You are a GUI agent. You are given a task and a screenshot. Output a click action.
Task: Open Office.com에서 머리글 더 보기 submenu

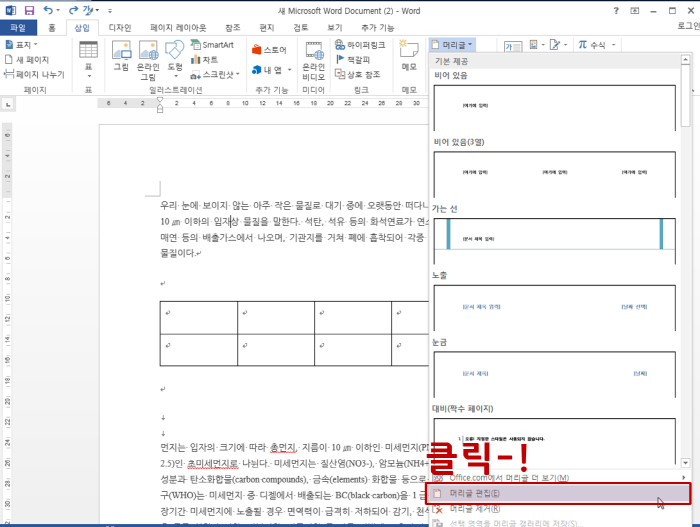point(558,478)
